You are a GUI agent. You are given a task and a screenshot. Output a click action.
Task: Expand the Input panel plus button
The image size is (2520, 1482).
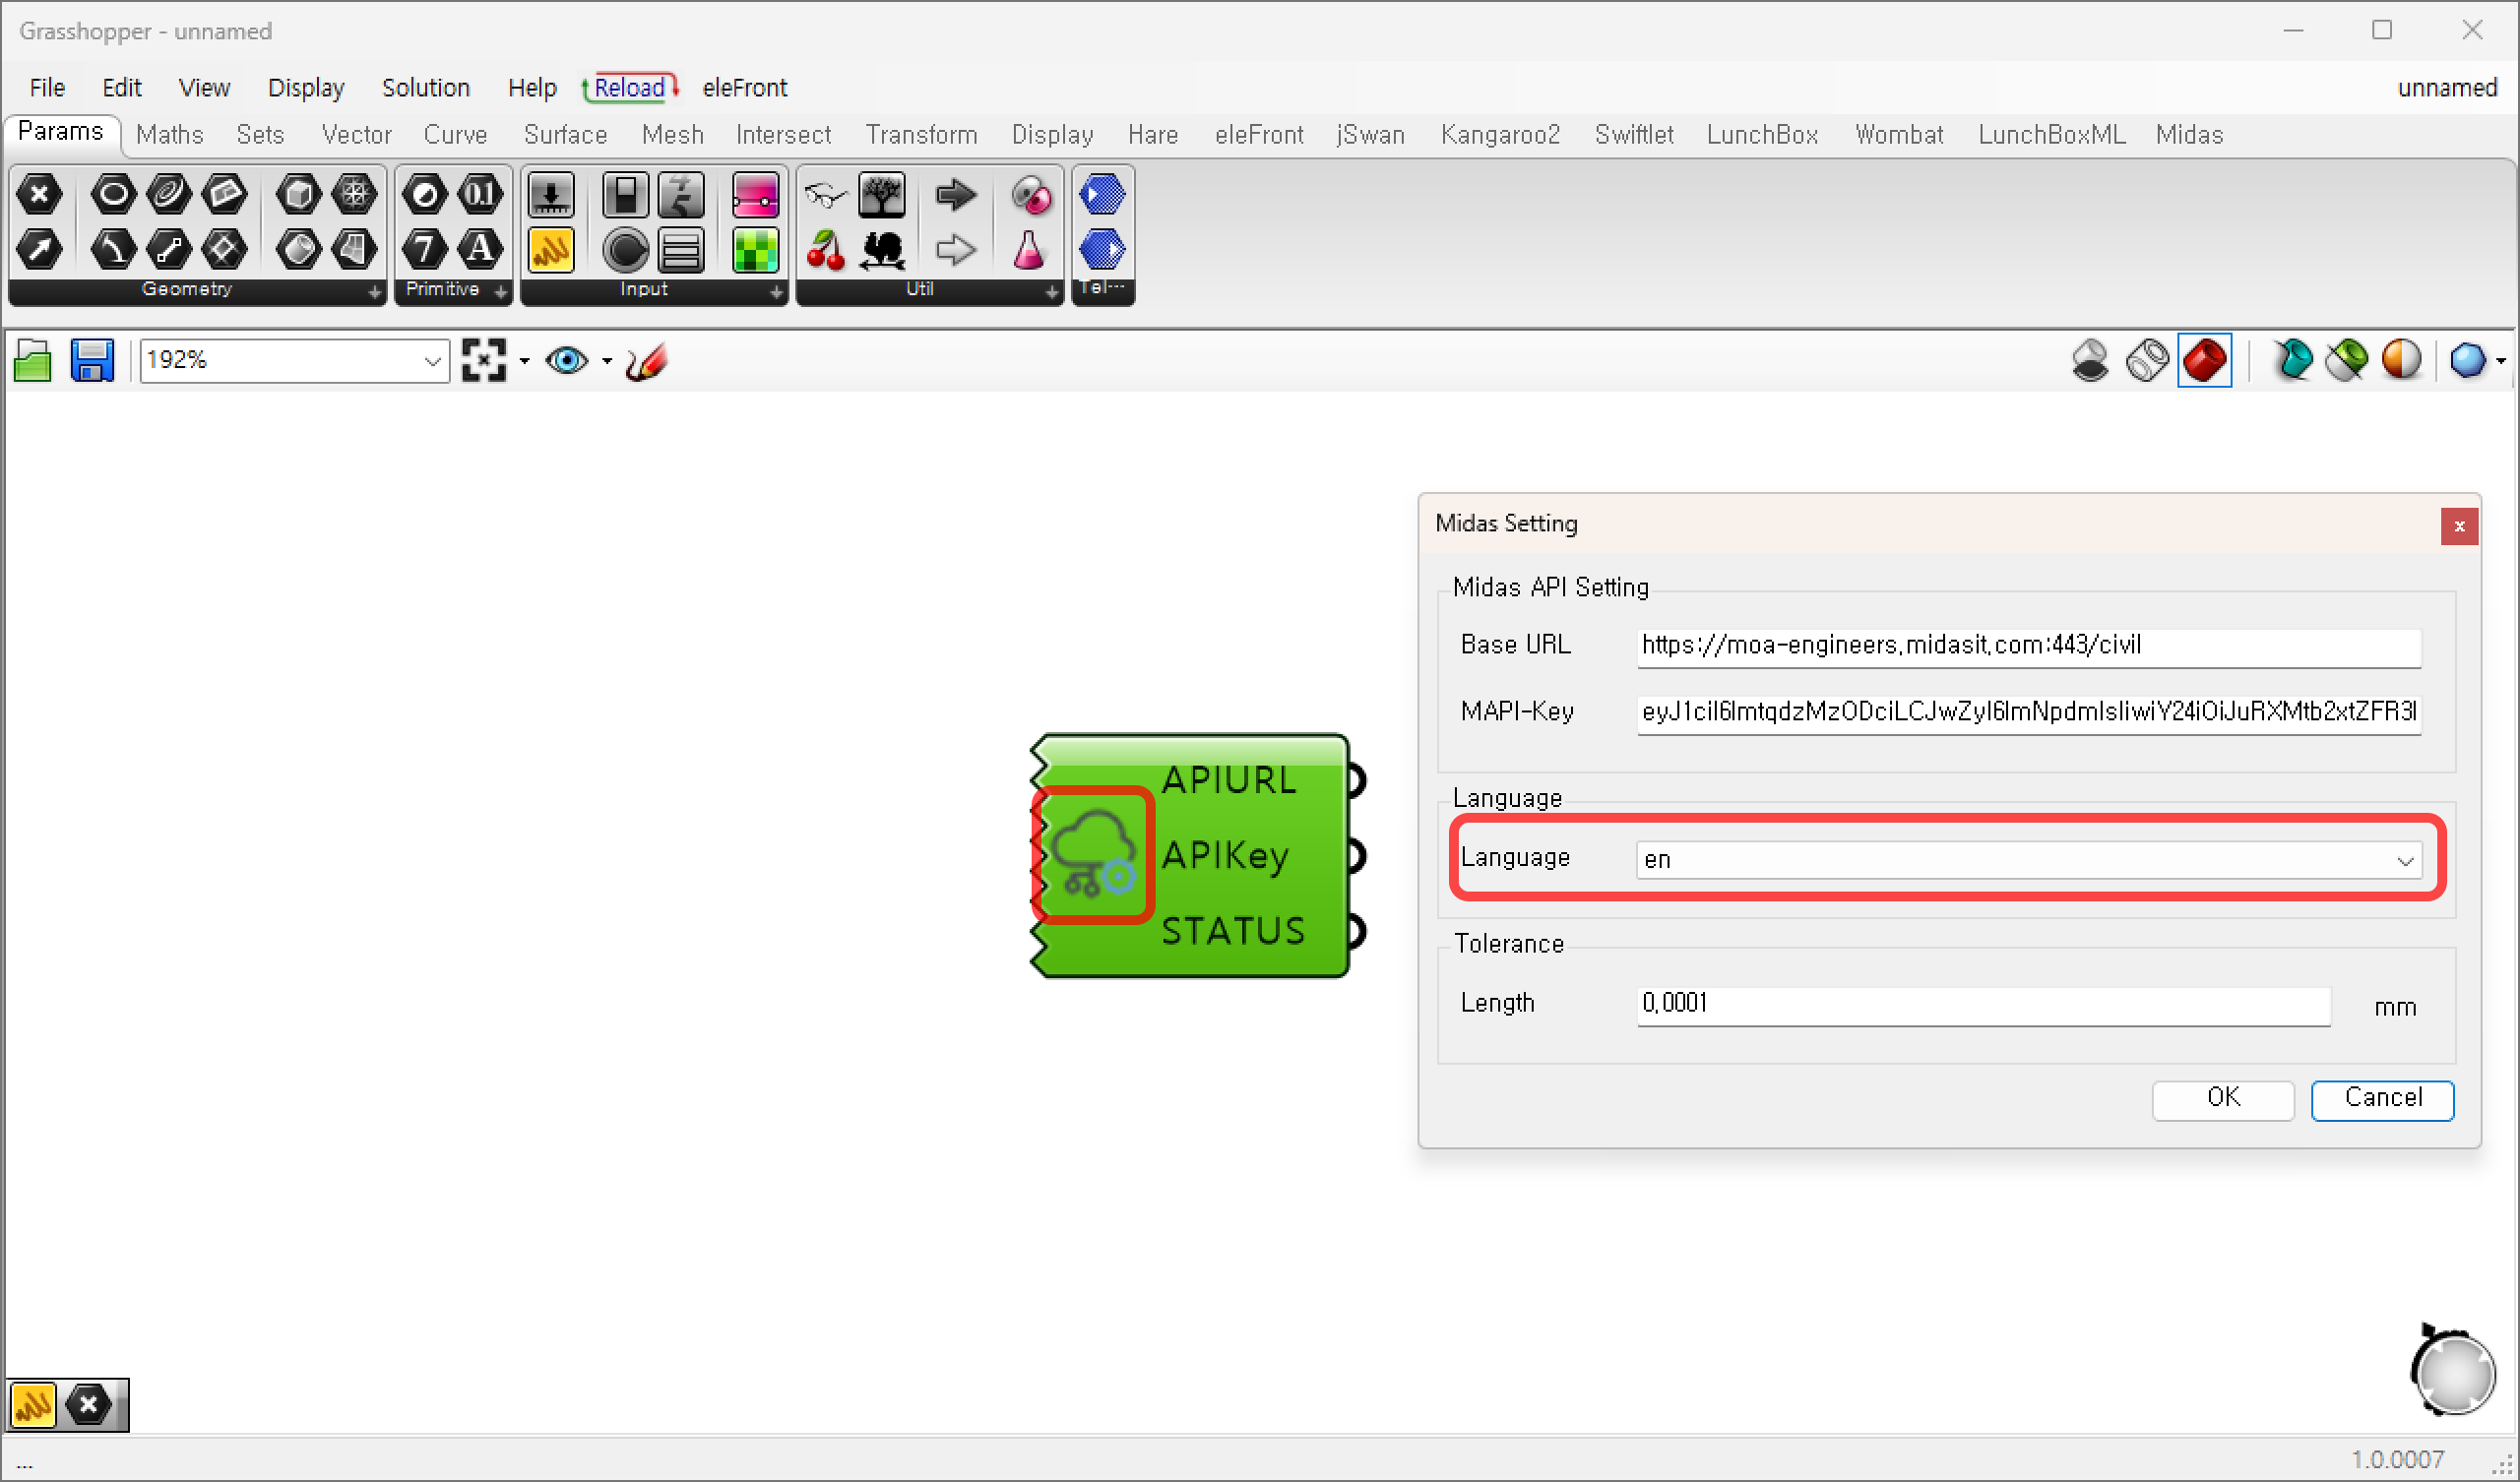coord(776,292)
